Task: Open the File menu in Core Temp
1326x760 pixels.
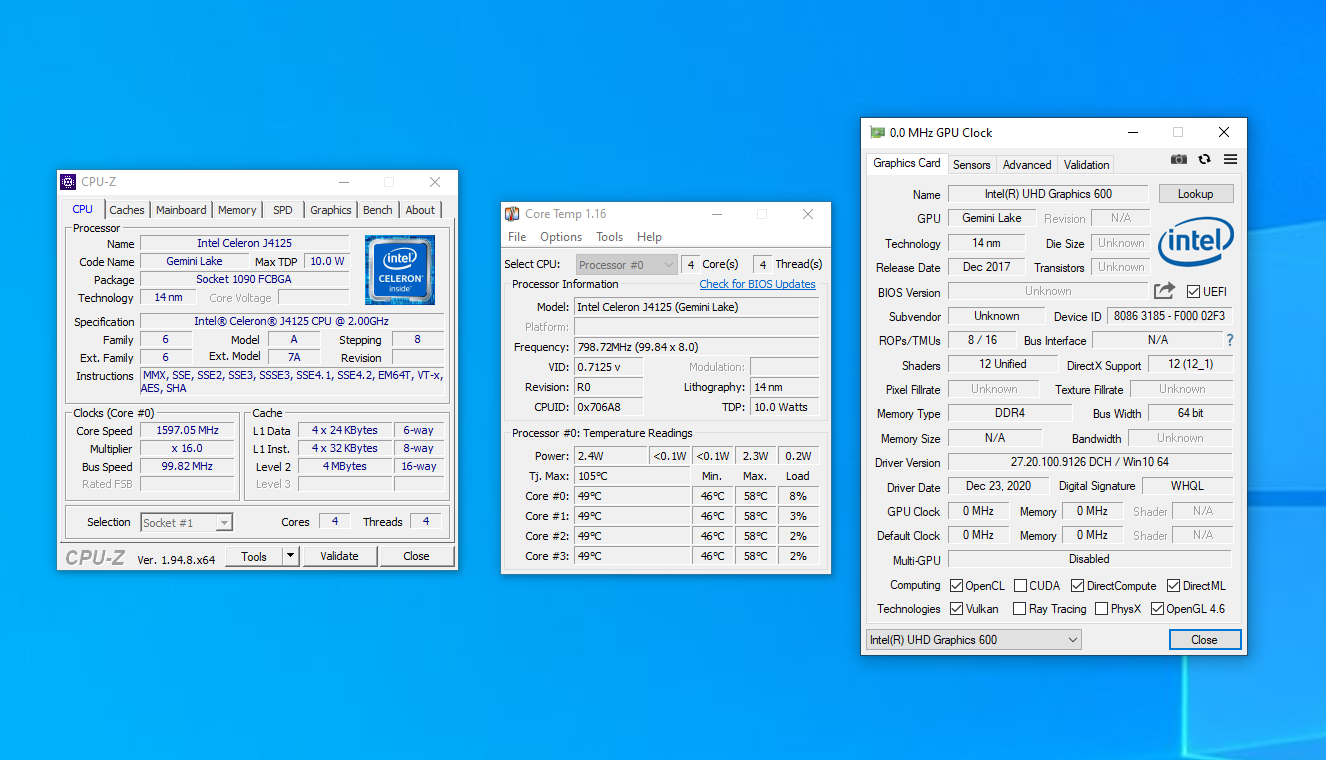Action: coord(517,237)
